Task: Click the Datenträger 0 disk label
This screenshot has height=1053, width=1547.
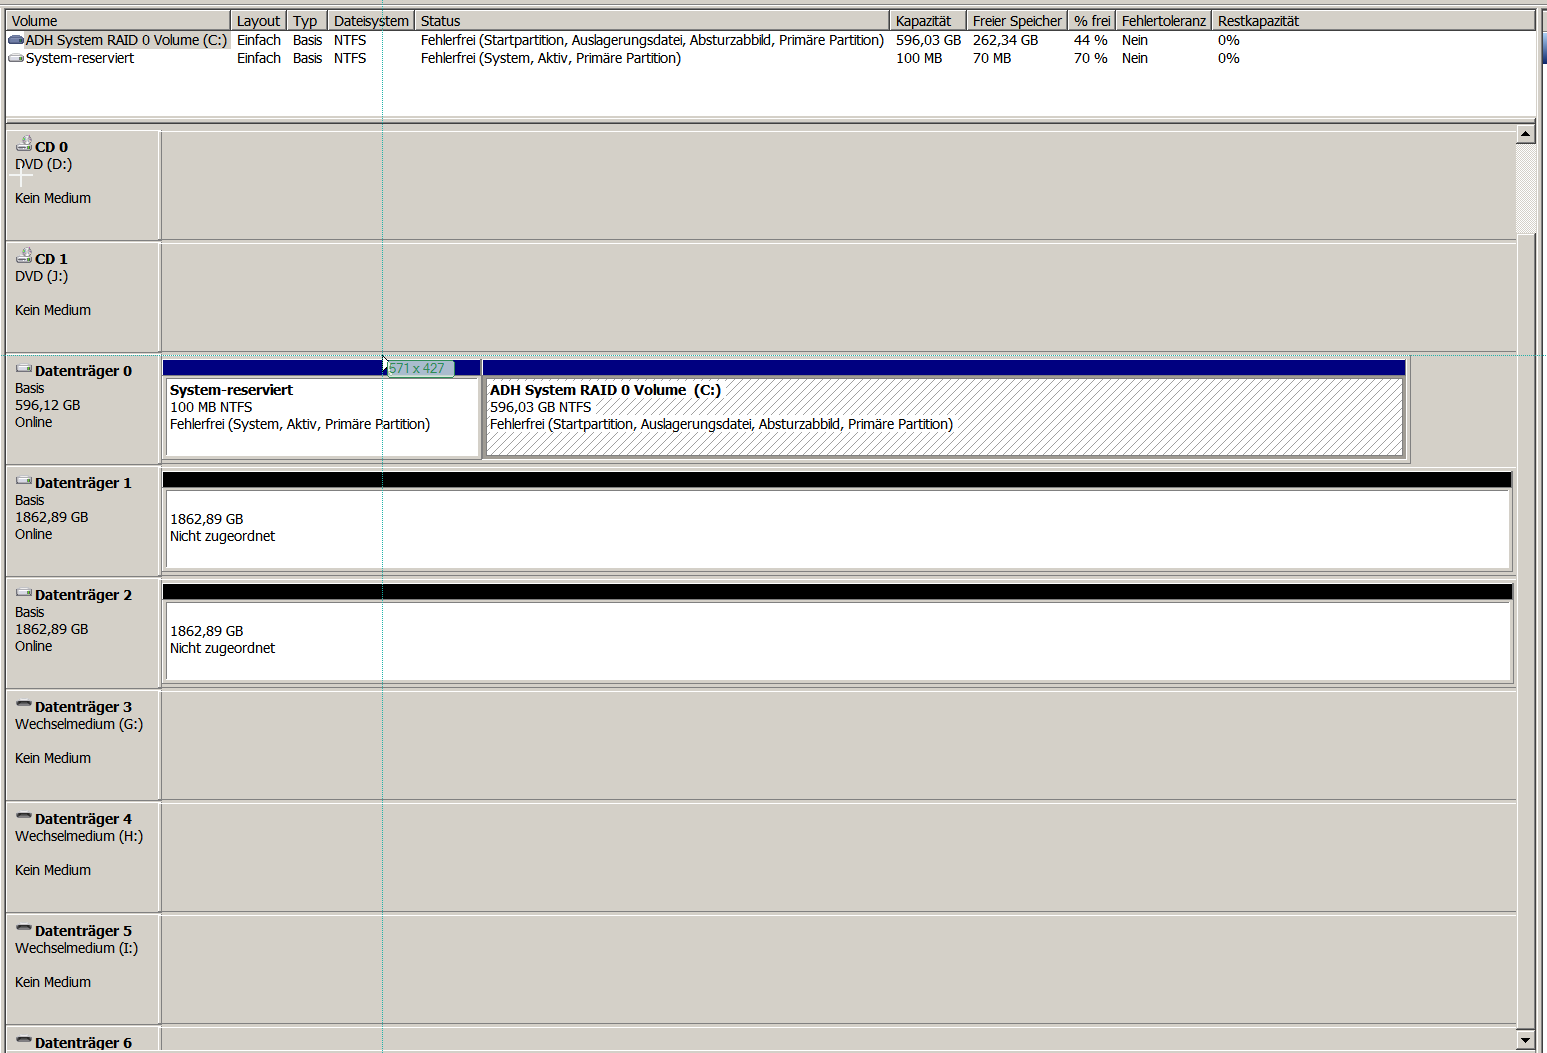Action: tap(83, 371)
